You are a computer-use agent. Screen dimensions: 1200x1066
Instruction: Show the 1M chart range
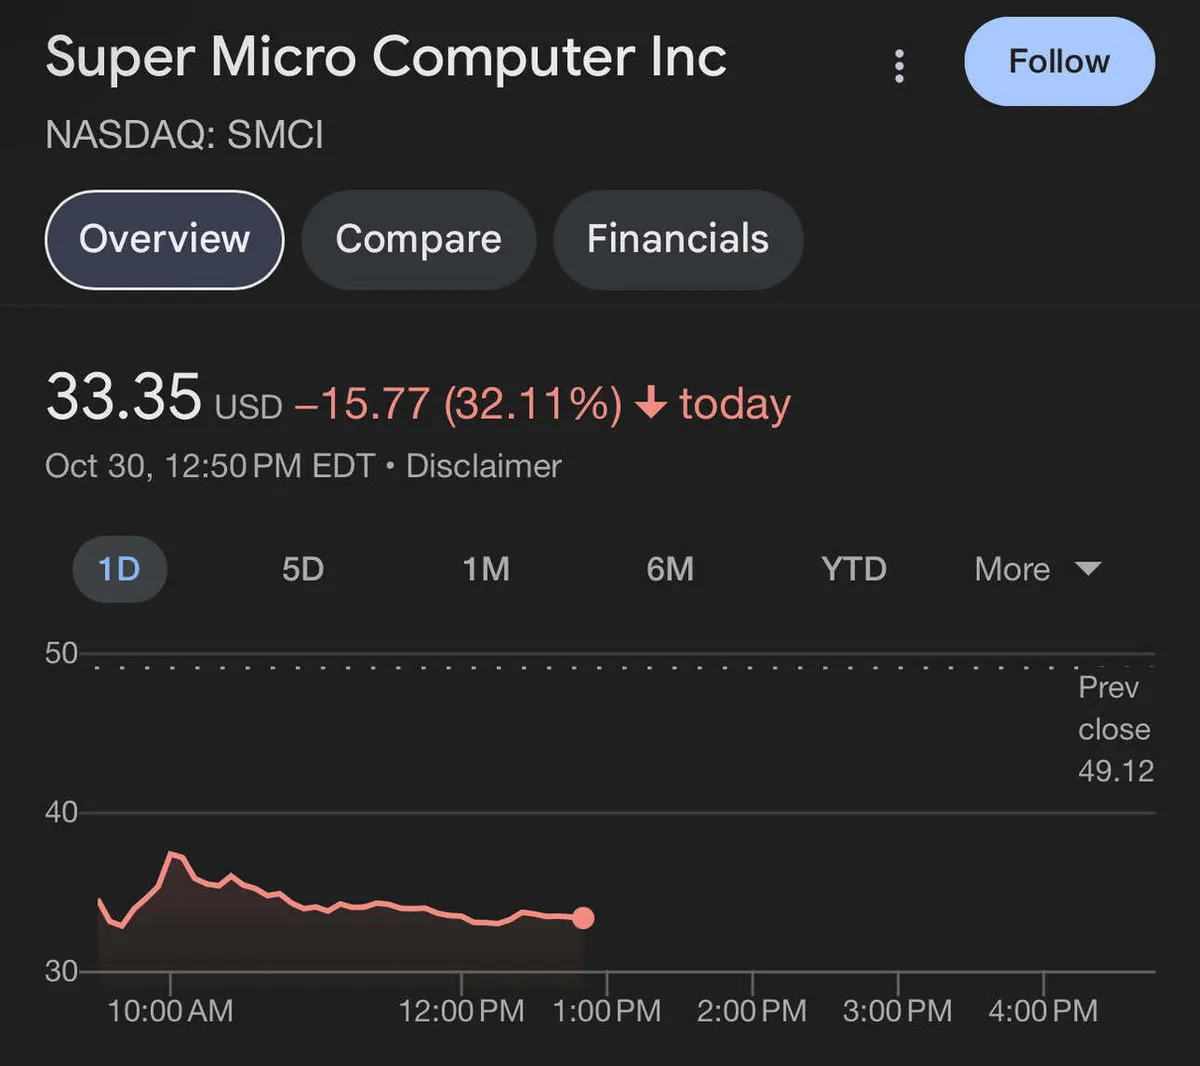tap(486, 569)
